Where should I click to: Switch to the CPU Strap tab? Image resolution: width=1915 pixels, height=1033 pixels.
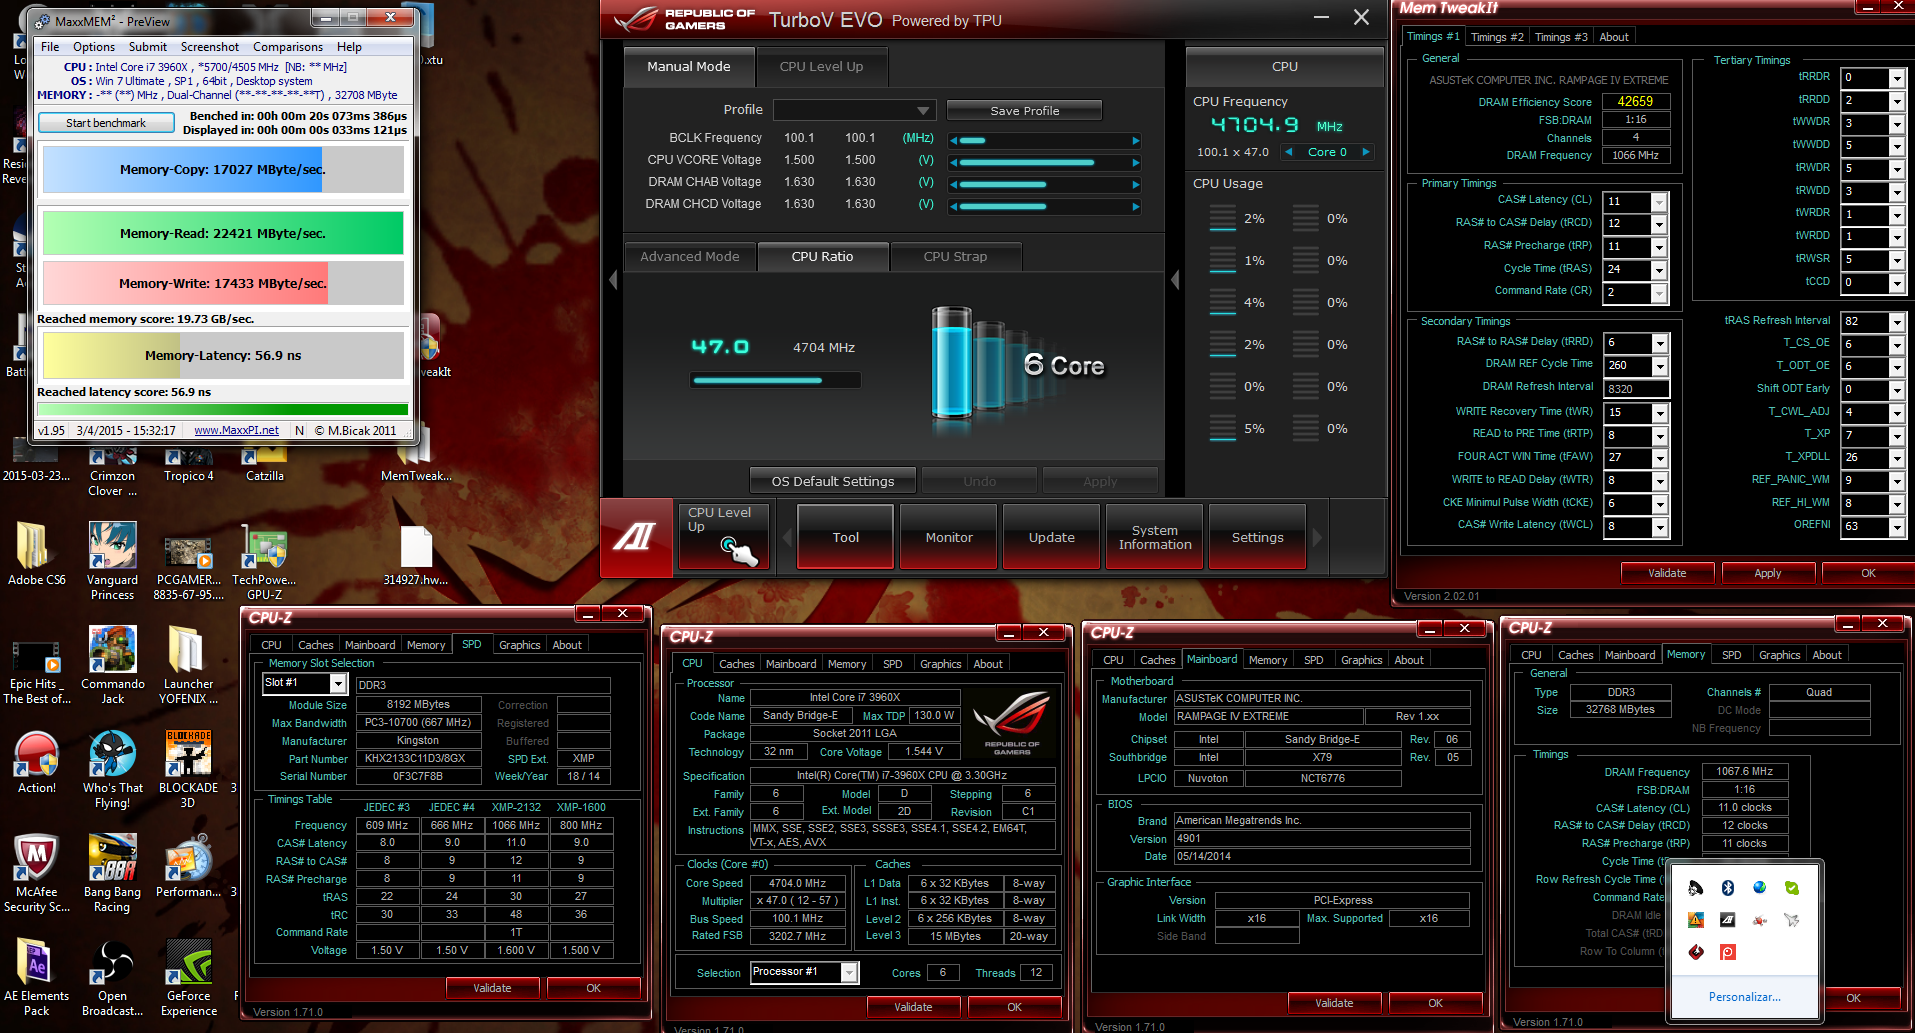[955, 257]
